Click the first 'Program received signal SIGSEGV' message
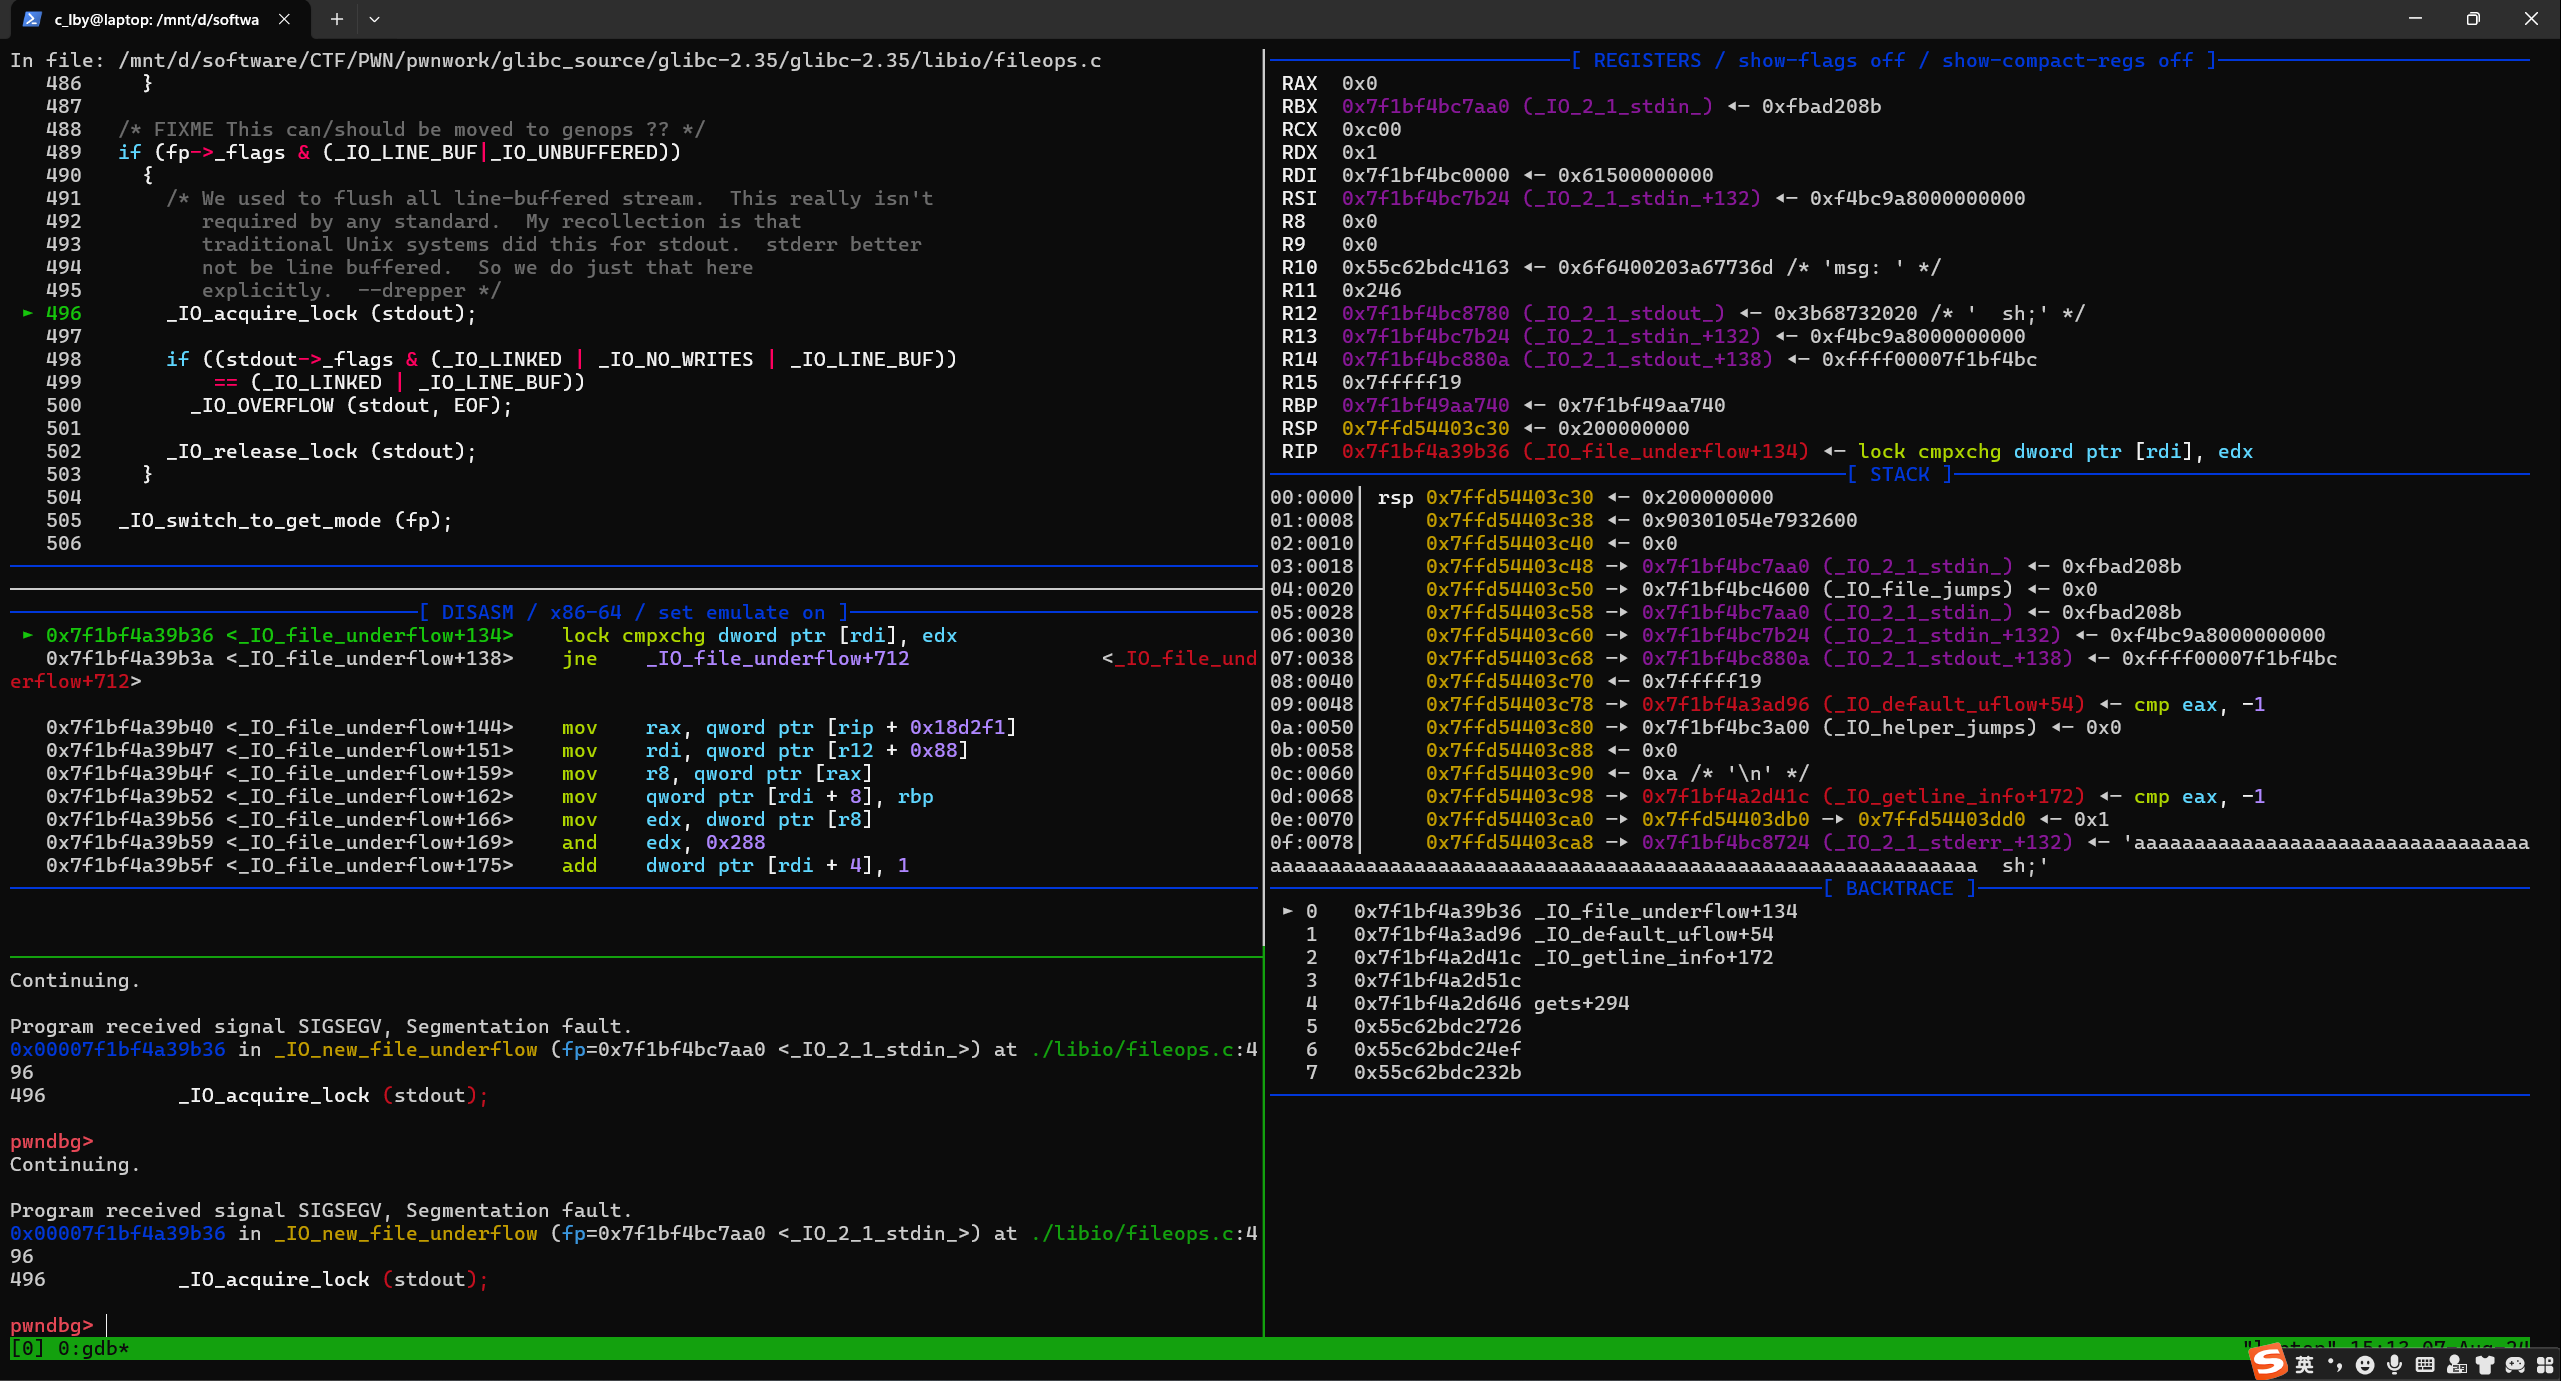Viewport: 2561px width, 1381px height. click(321, 1026)
